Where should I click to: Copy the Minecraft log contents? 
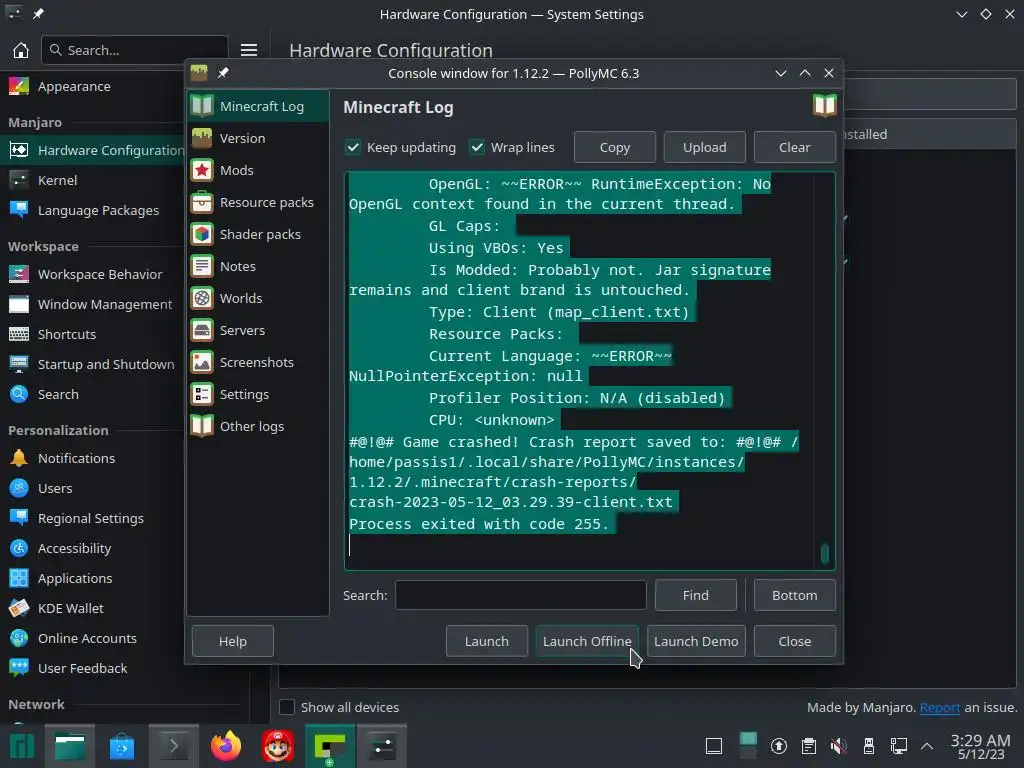[615, 147]
